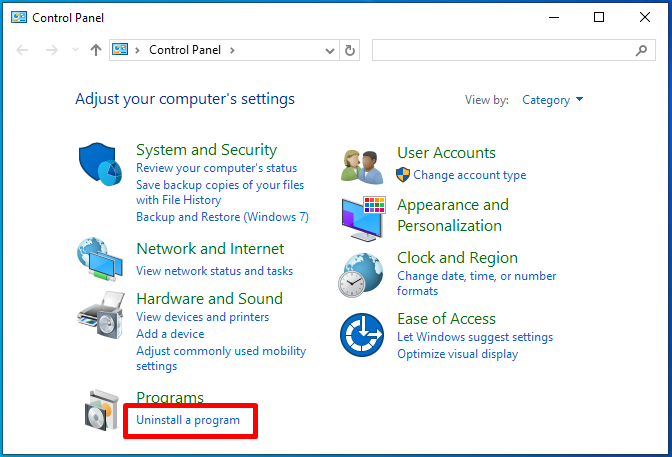Image resolution: width=672 pixels, height=457 pixels.
Task: Open View network status and tasks
Action: 215,271
